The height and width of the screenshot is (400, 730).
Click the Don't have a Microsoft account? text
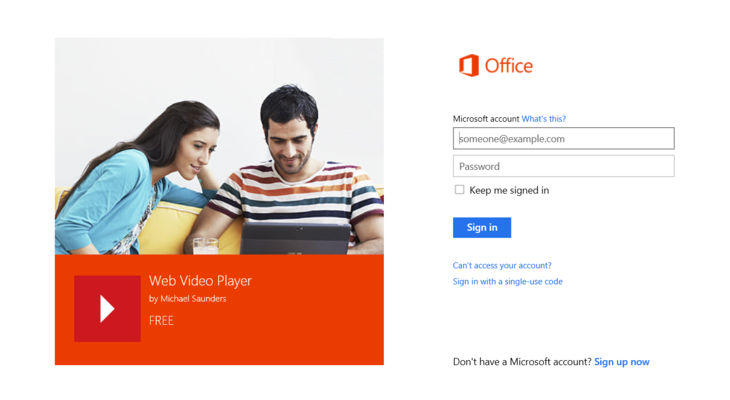click(522, 362)
